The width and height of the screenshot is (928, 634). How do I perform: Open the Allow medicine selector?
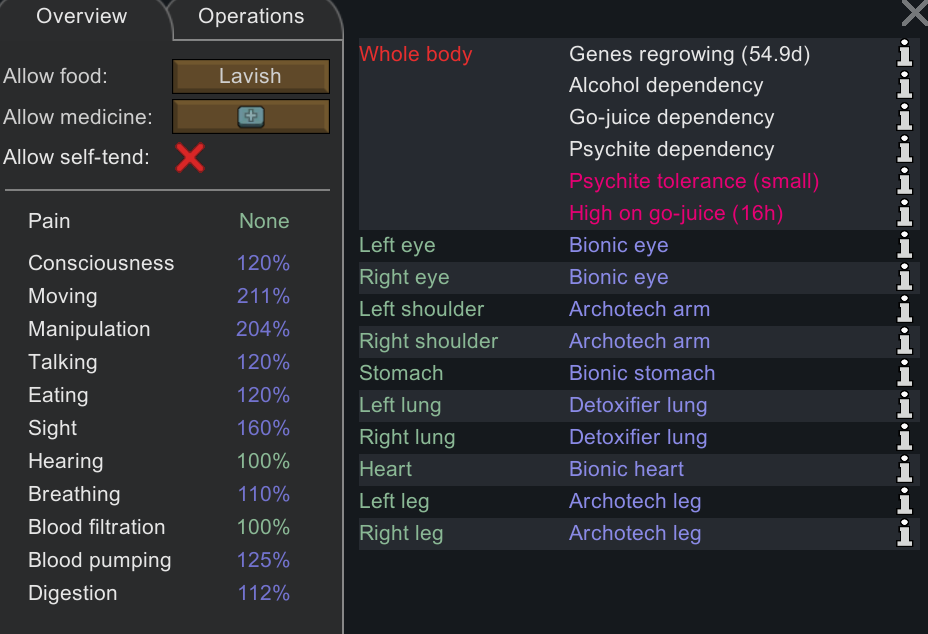tap(250, 117)
